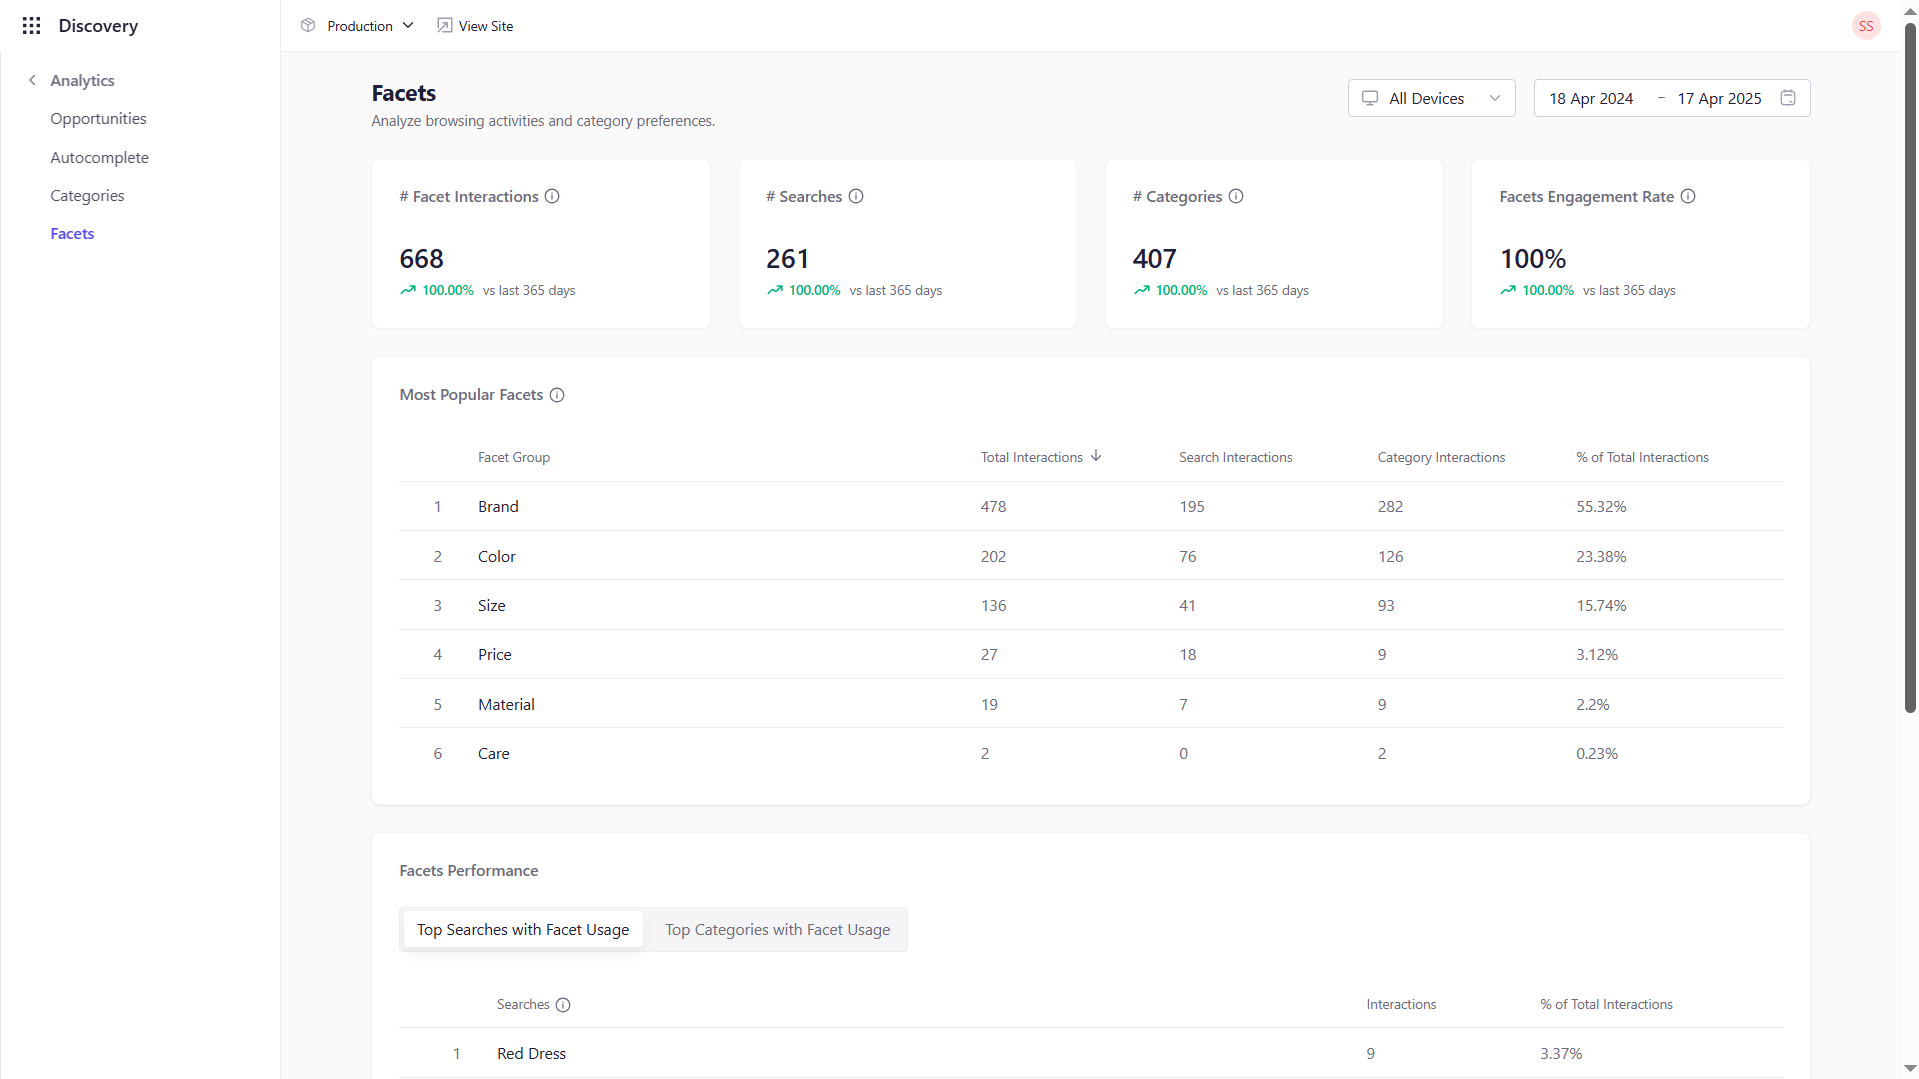This screenshot has width=1919, height=1079.
Task: Sort by % of Total Interactions in Most Popular Facets
Action: [1642, 457]
